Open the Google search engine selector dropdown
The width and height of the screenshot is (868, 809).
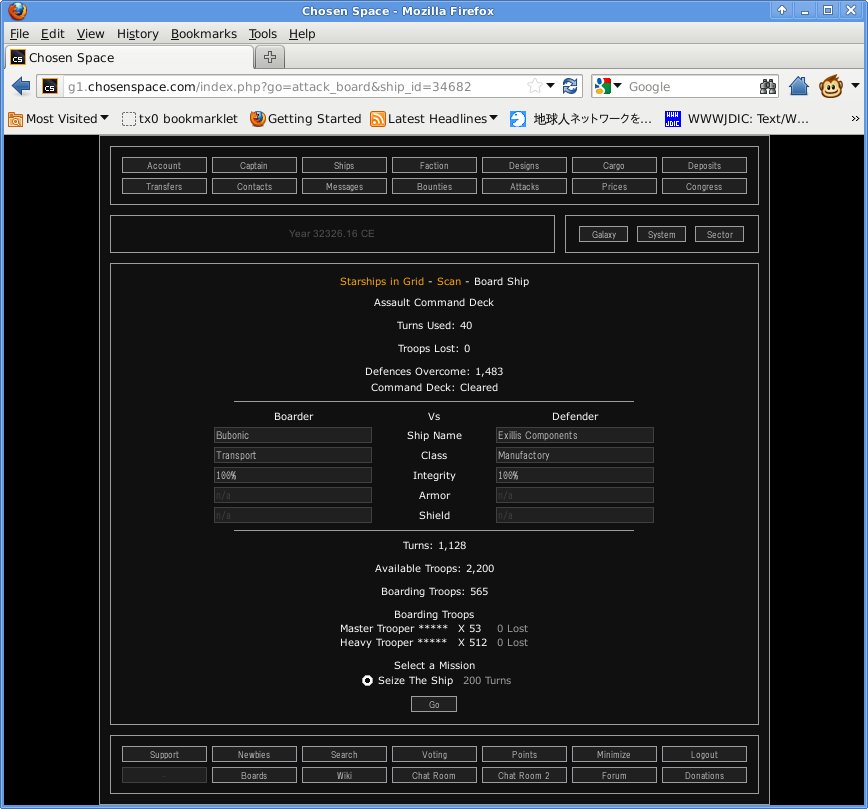(x=610, y=87)
